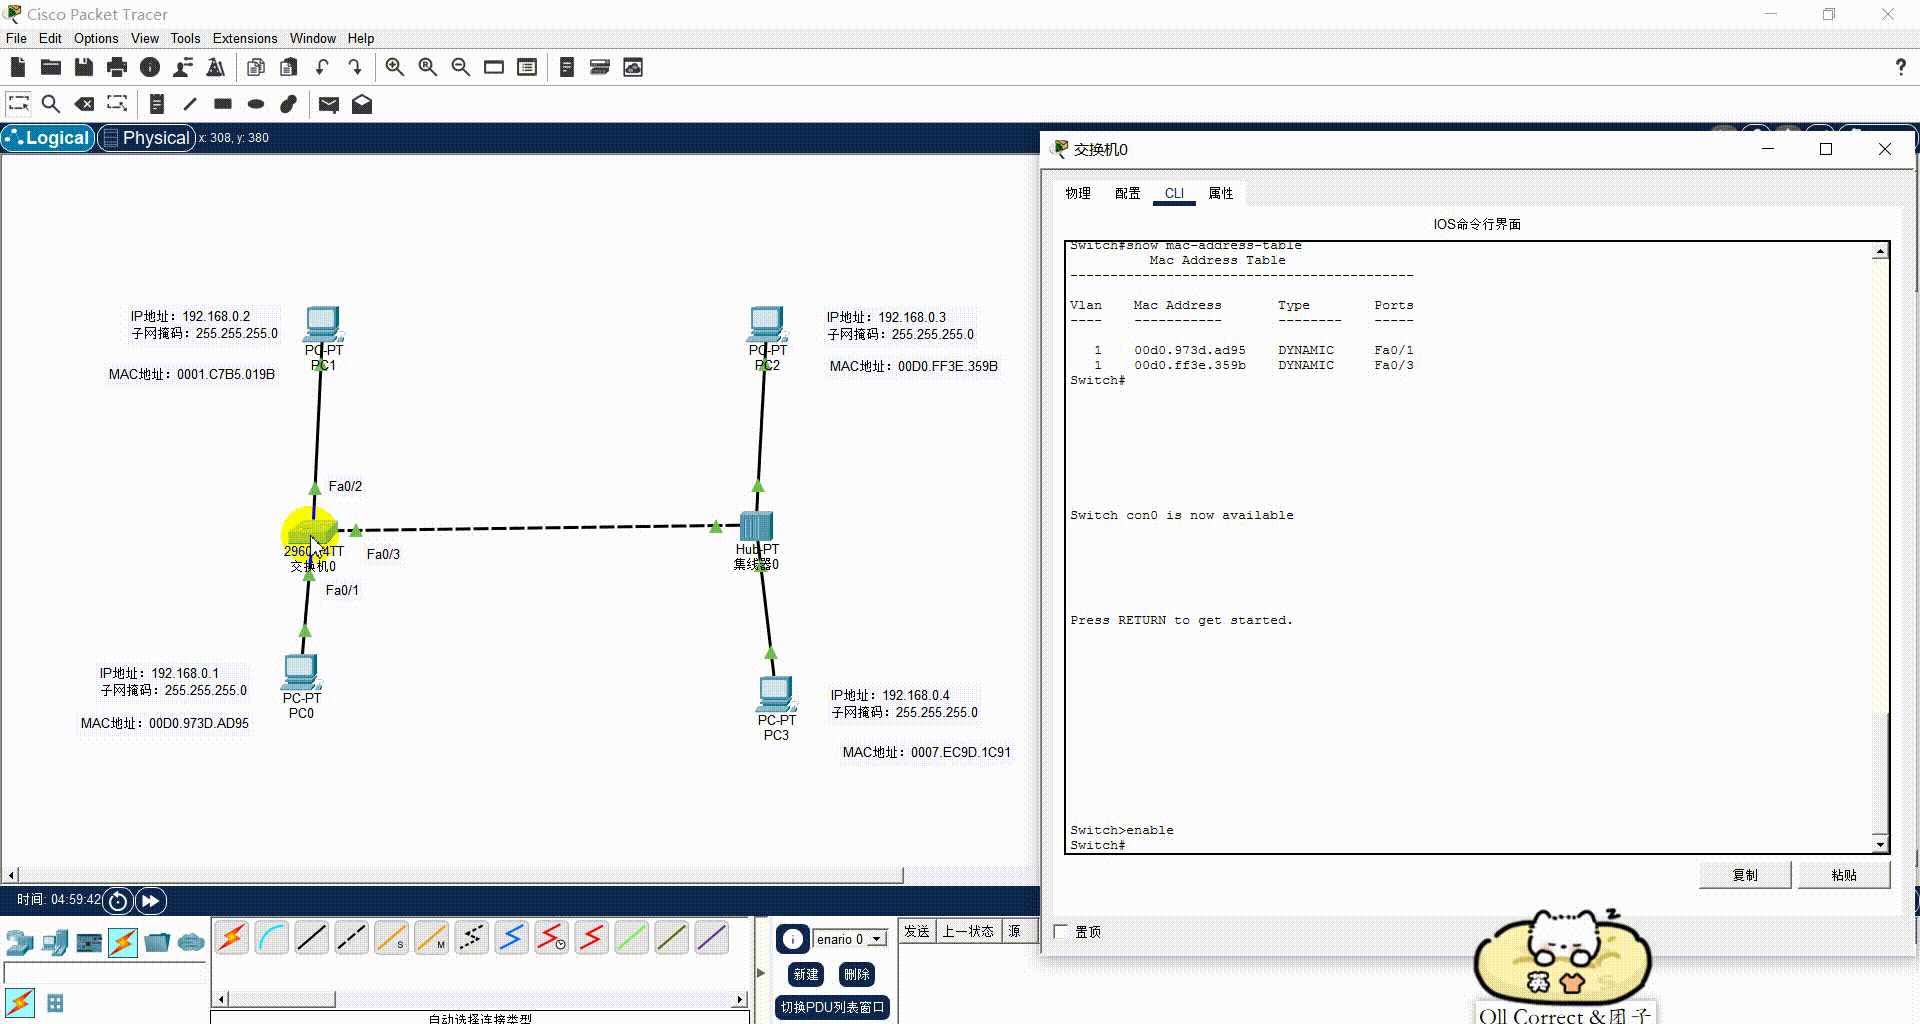Paste toolbar icon
The height and width of the screenshot is (1024, 1920).
pyautogui.click(x=289, y=67)
